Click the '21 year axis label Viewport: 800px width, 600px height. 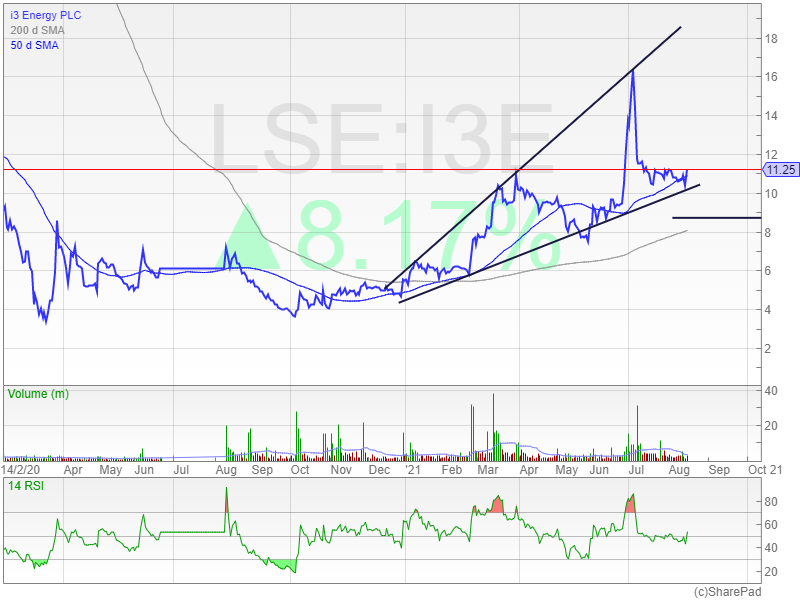(413, 469)
